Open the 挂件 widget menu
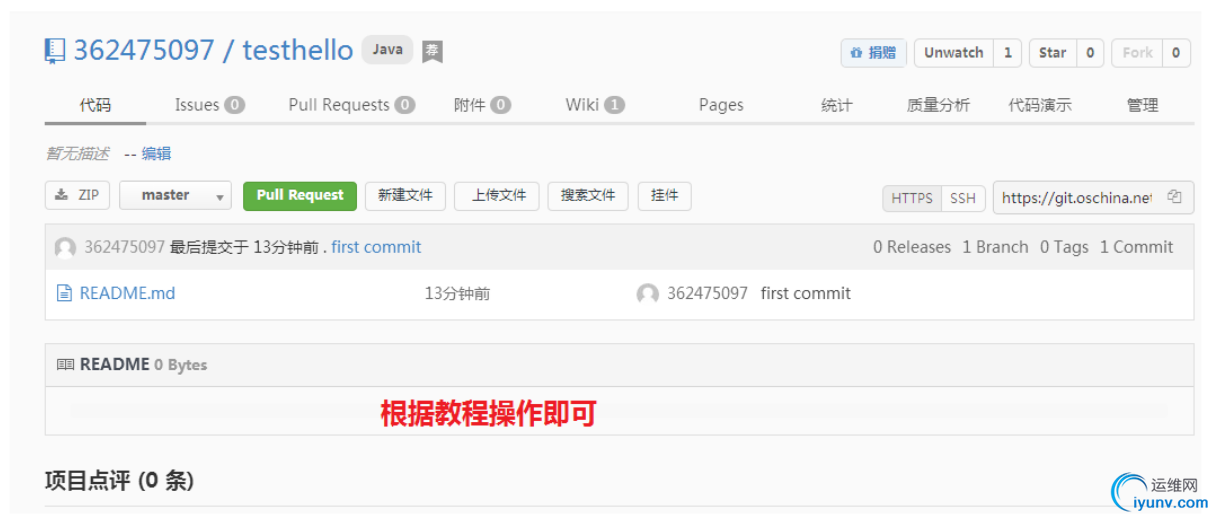The width and height of the screenshot is (1214, 519). (x=665, y=195)
